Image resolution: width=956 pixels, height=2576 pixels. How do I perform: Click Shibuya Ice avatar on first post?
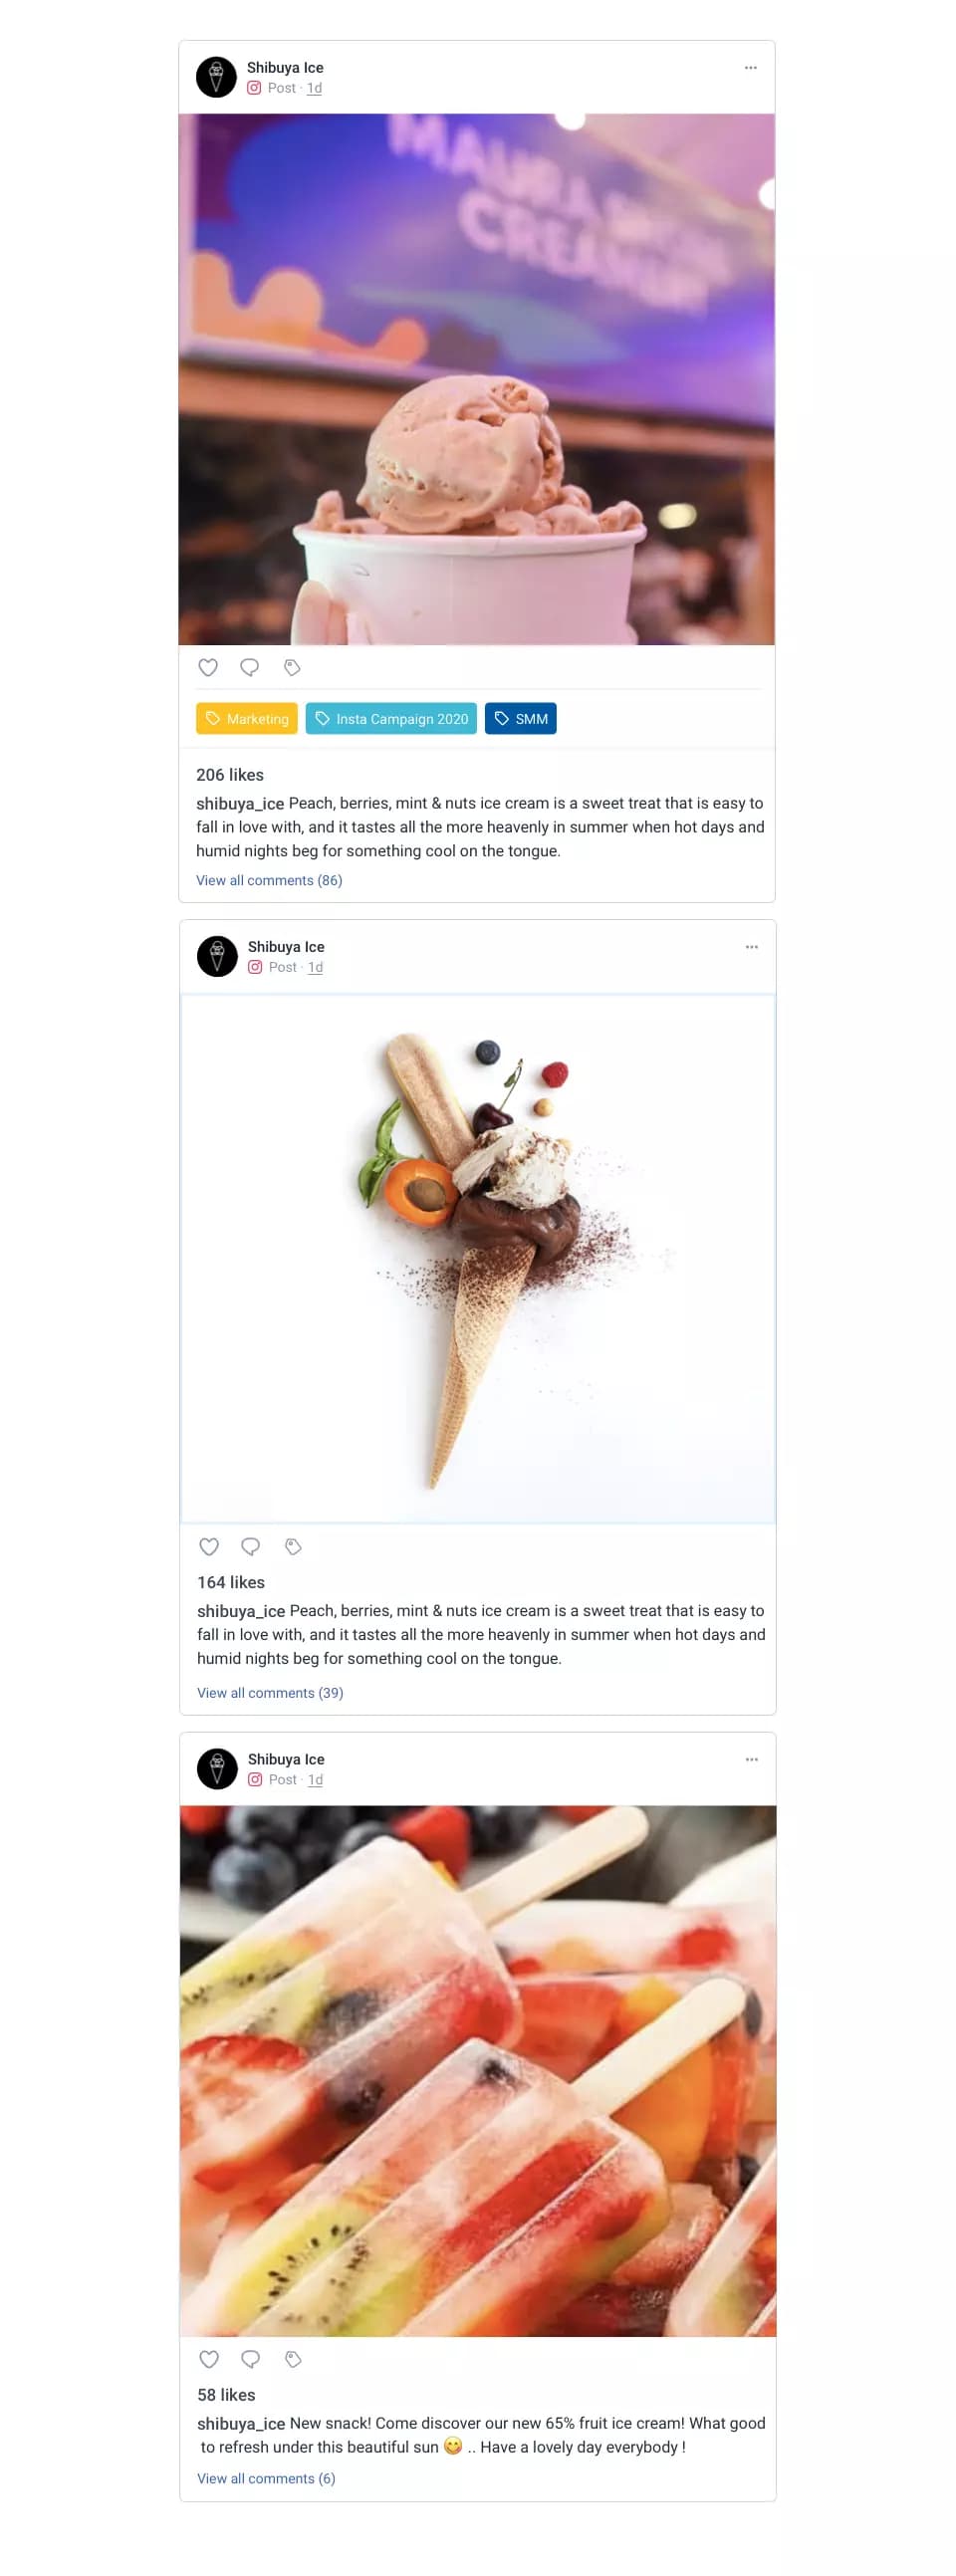click(216, 77)
